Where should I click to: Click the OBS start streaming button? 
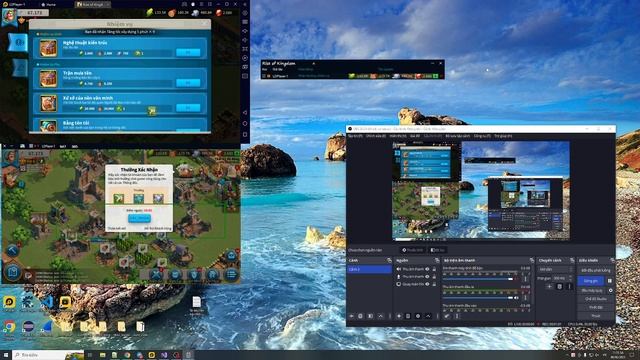[x=596, y=270]
